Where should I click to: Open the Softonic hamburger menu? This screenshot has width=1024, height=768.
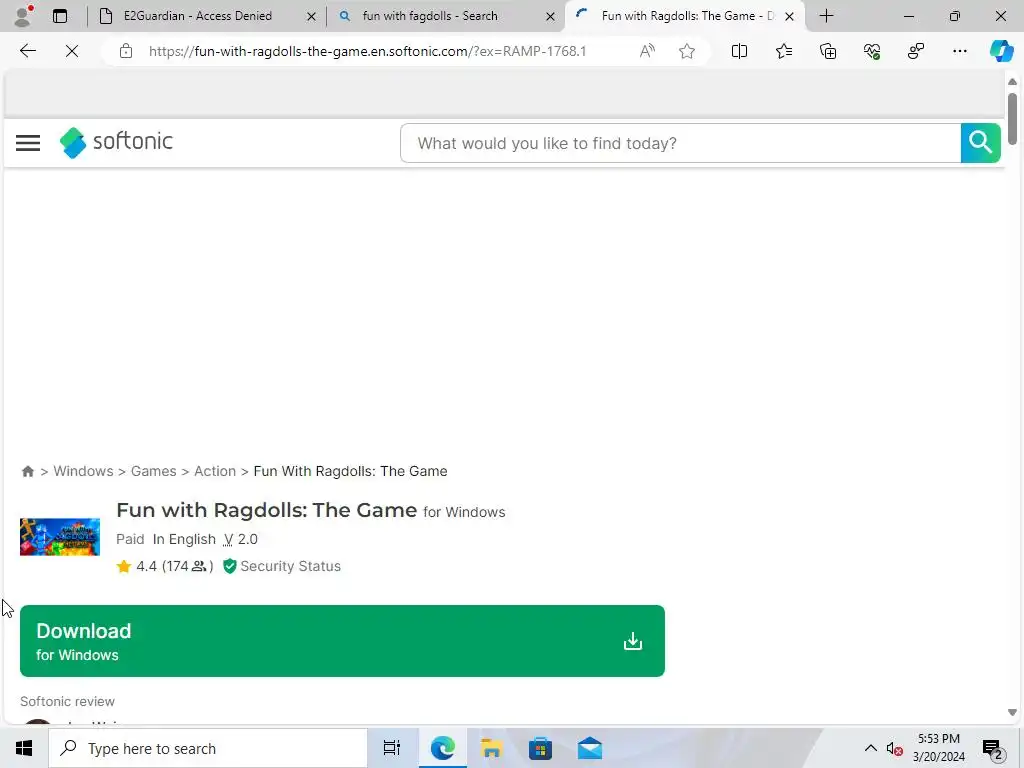click(28, 142)
